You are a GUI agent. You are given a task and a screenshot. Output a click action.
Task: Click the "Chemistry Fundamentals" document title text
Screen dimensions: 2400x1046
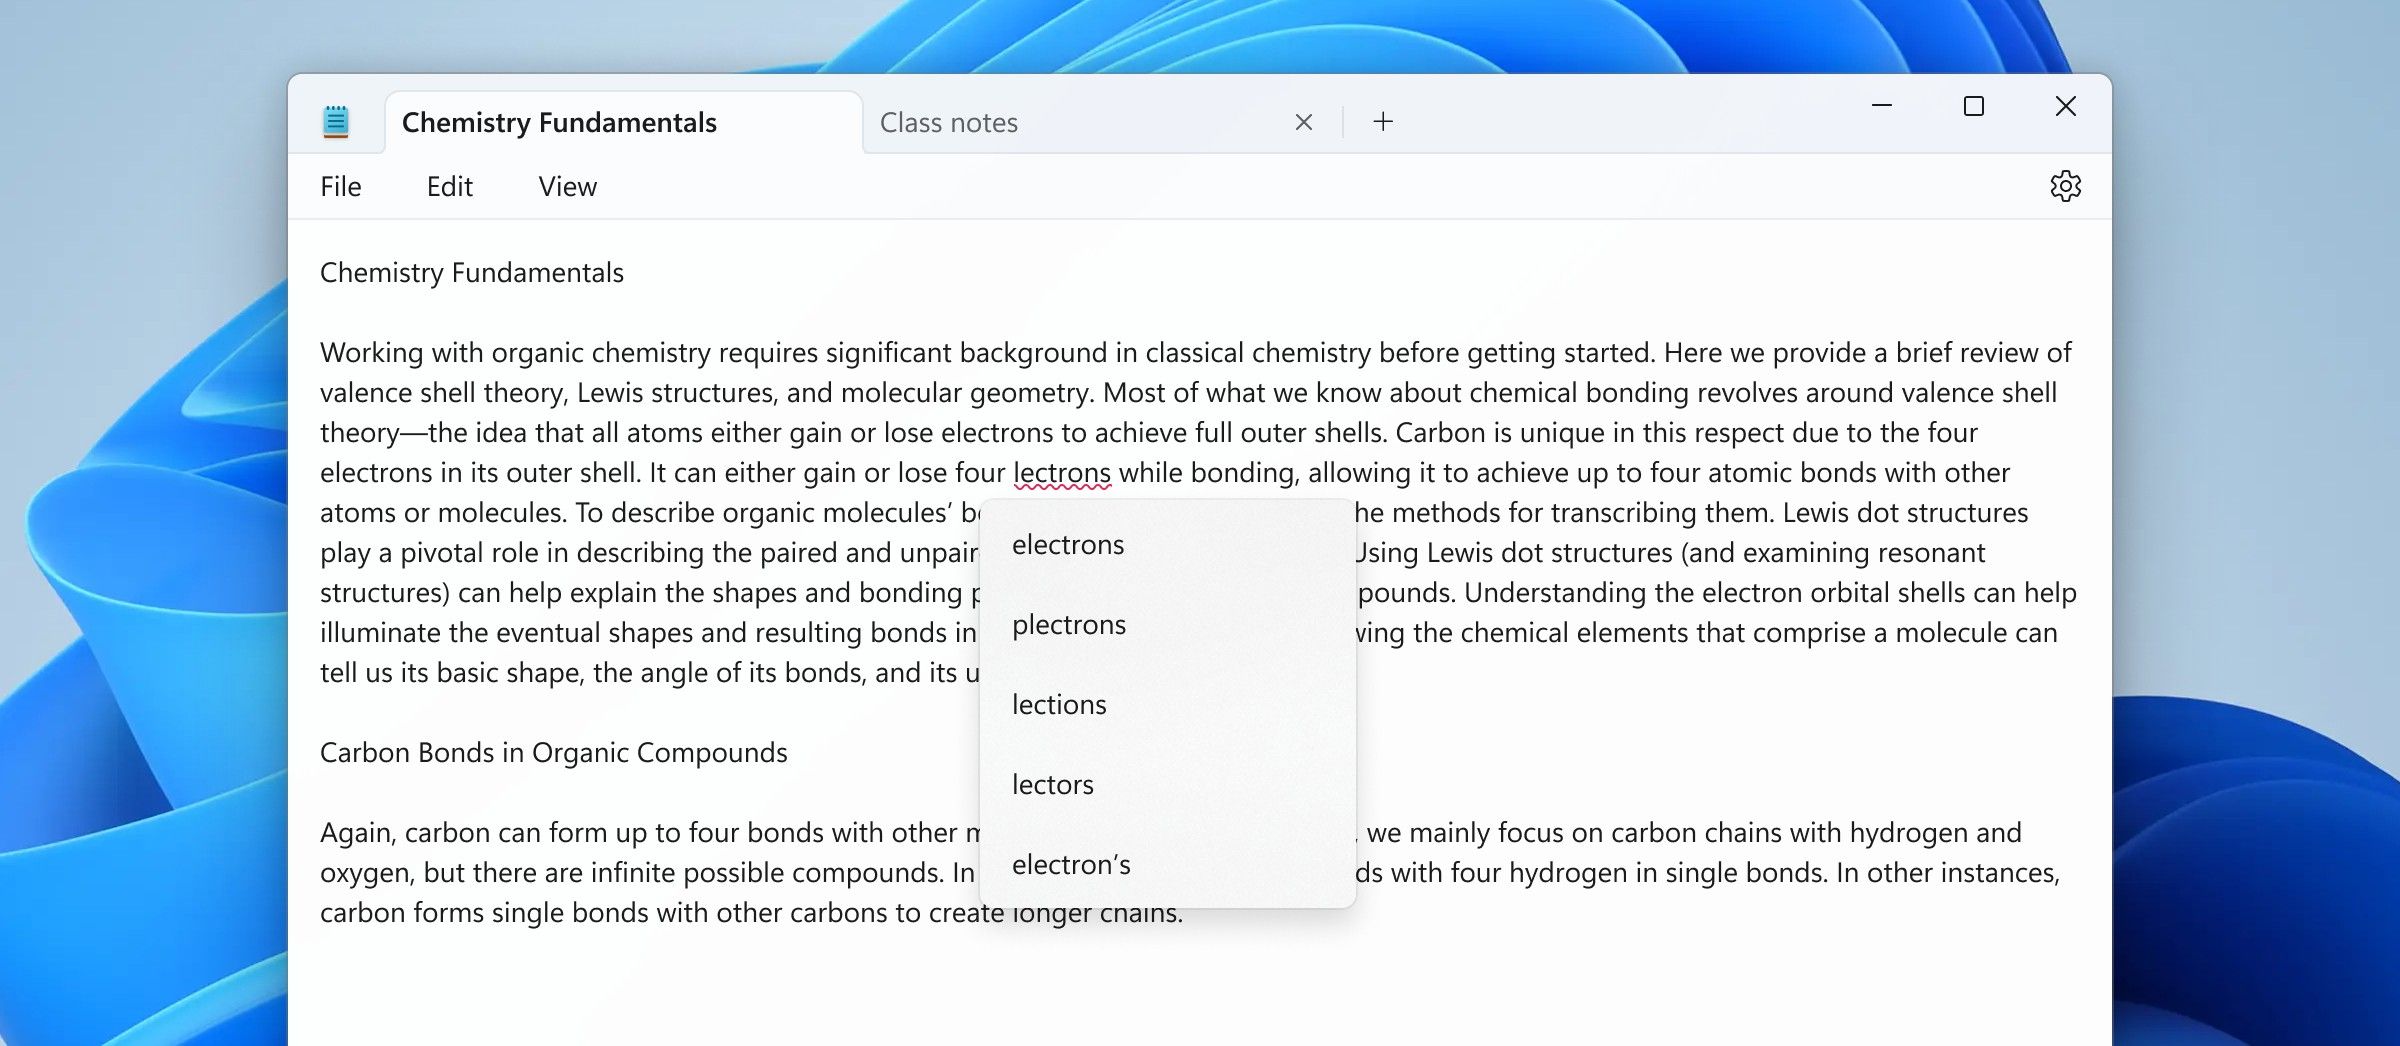[472, 271]
